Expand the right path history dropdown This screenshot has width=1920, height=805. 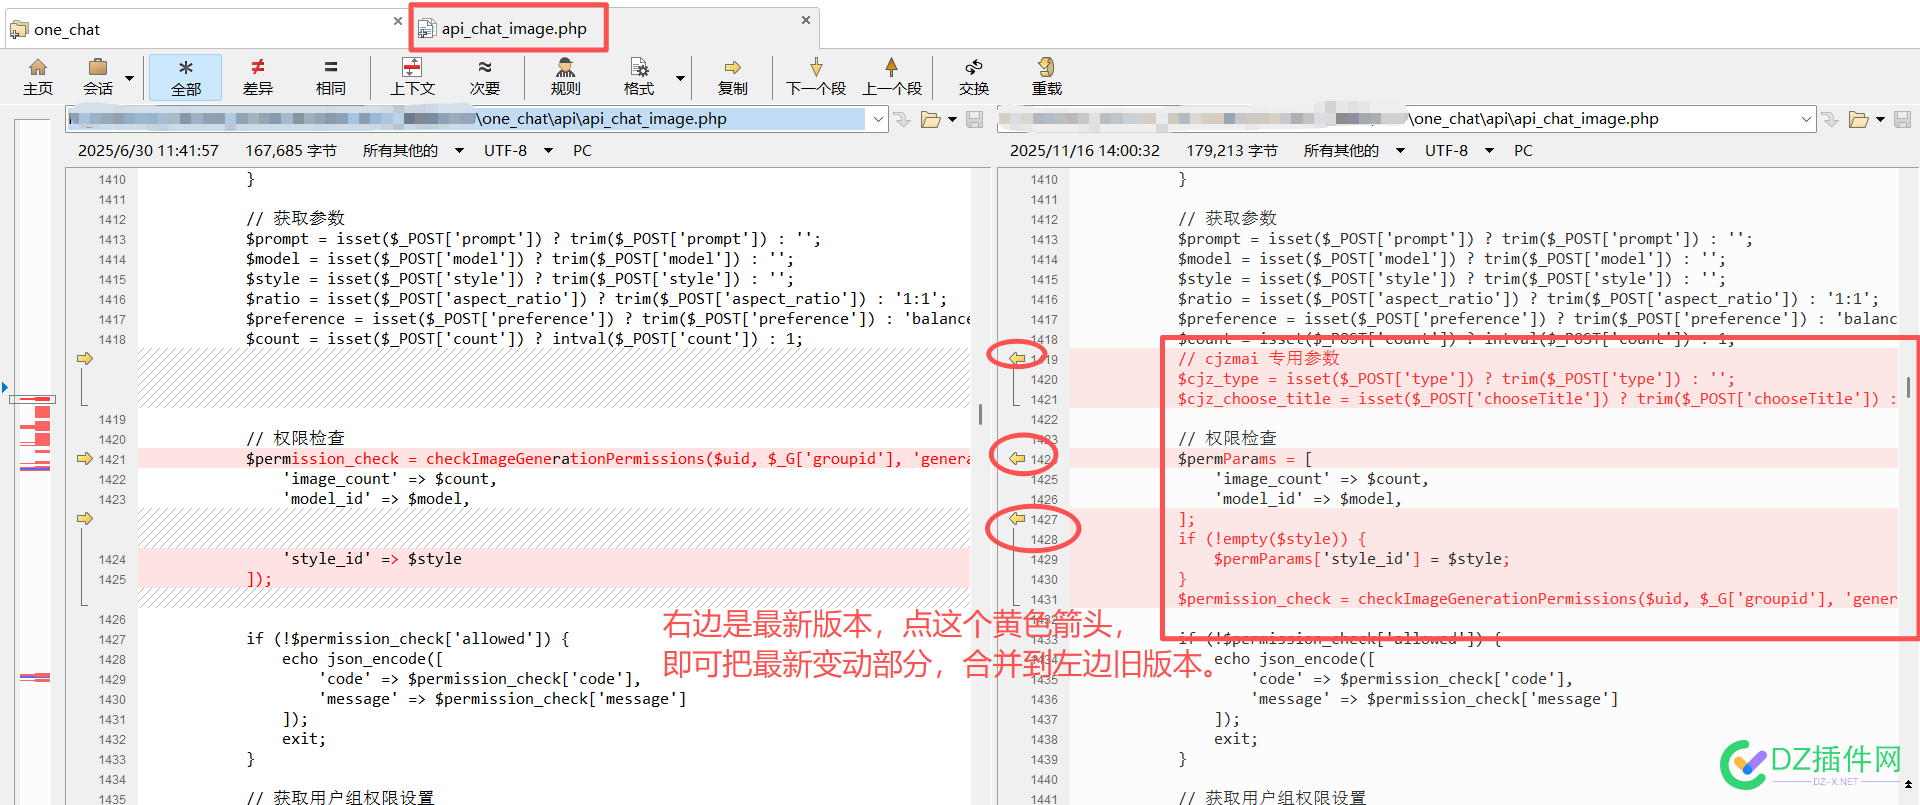[1807, 119]
